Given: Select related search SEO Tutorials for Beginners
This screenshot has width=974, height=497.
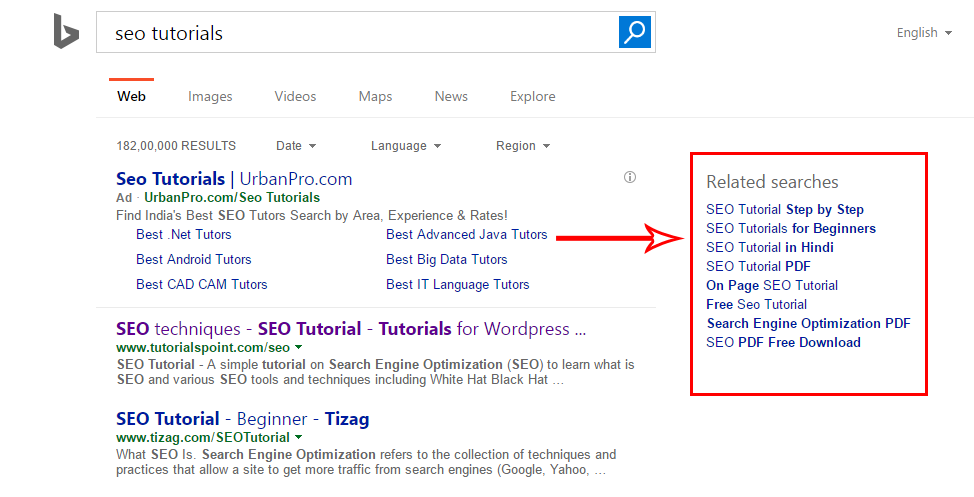Looking at the screenshot, I should (791, 229).
